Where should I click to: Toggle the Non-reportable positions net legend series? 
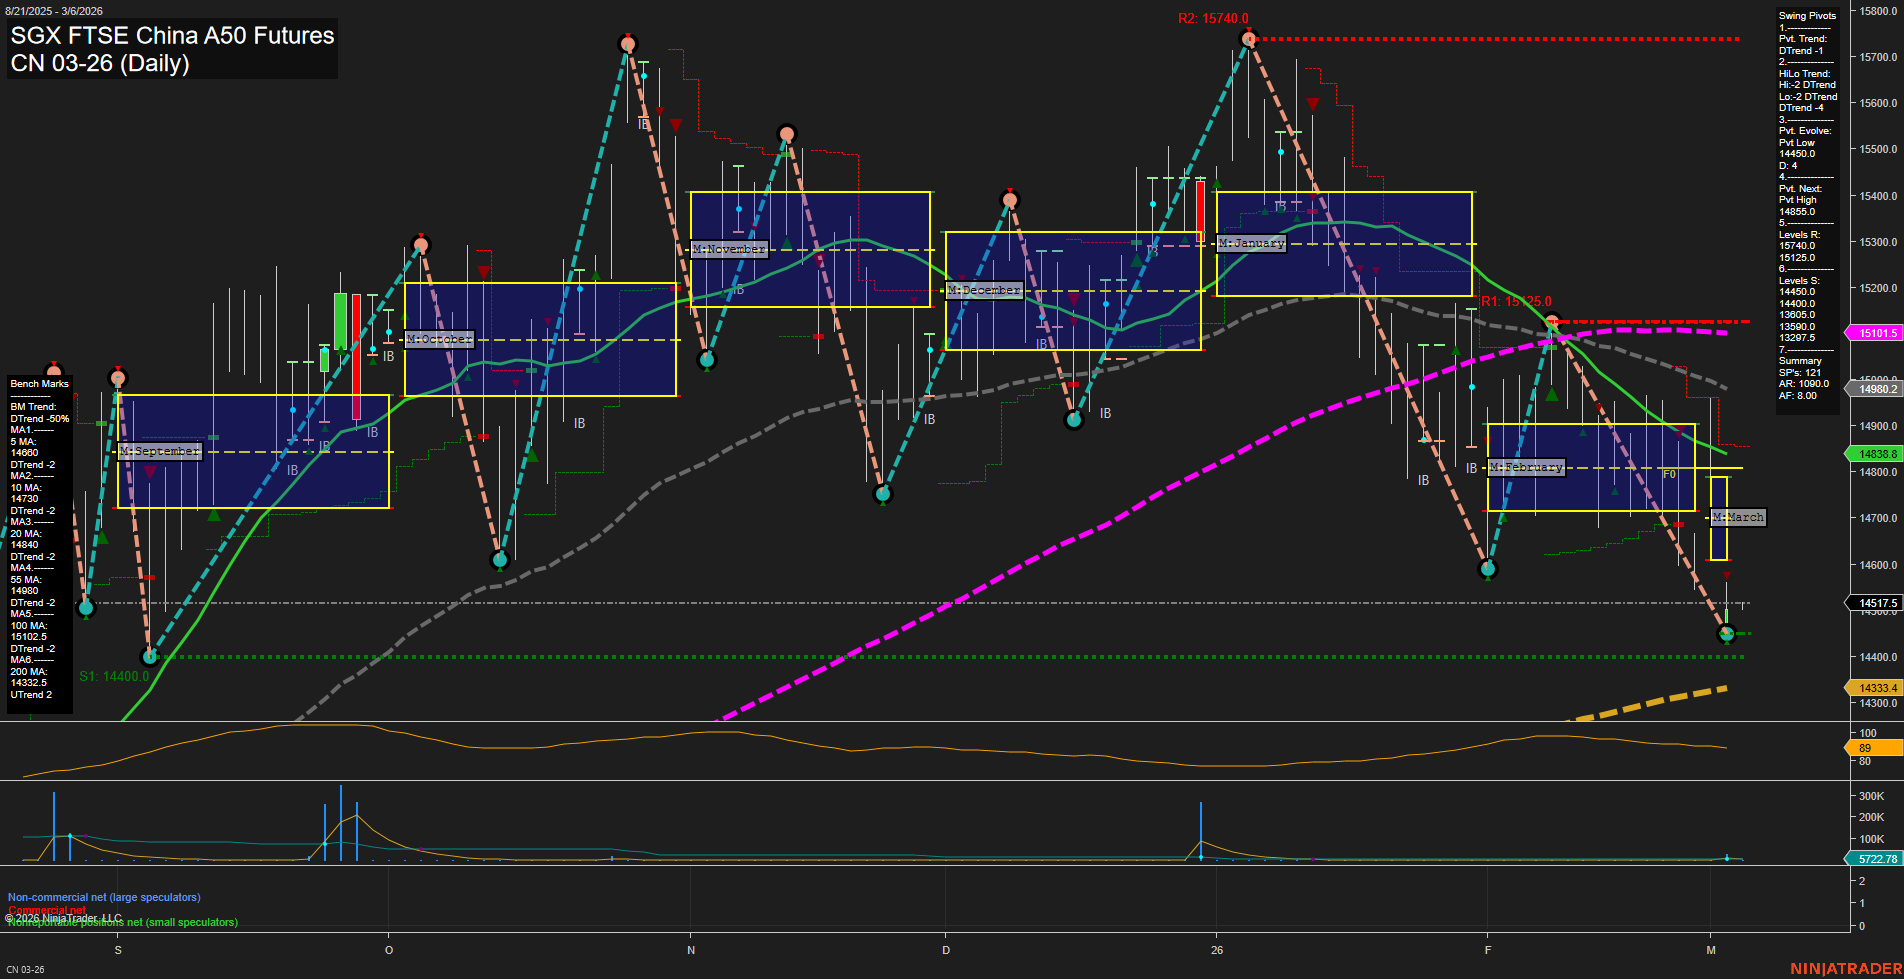(122, 922)
